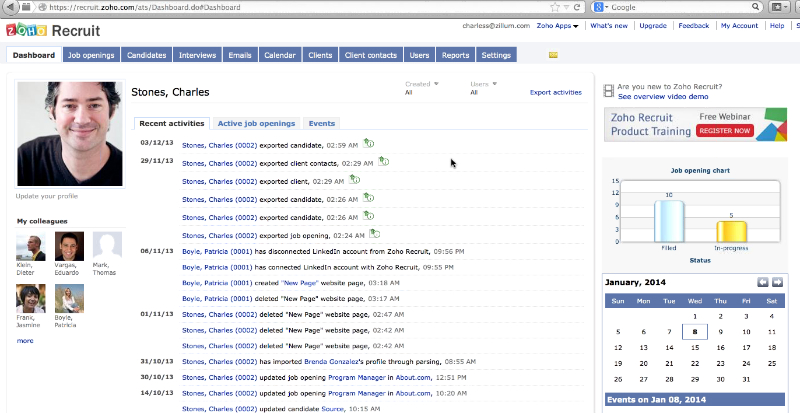Click the video film icon for overview demo

tap(610, 92)
